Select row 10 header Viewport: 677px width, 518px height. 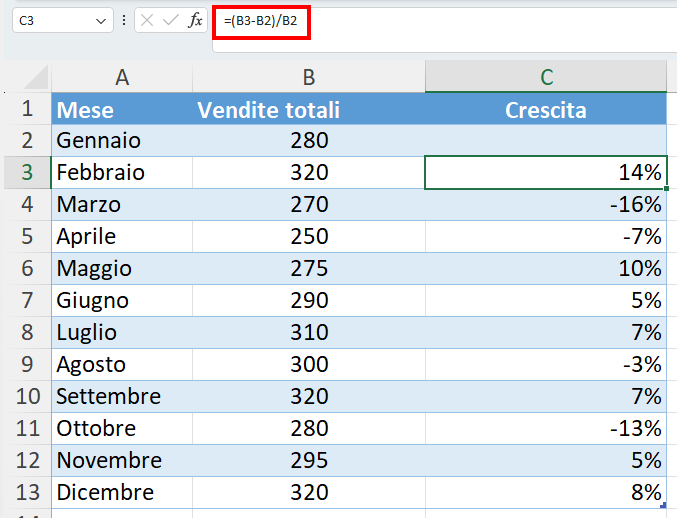point(27,396)
